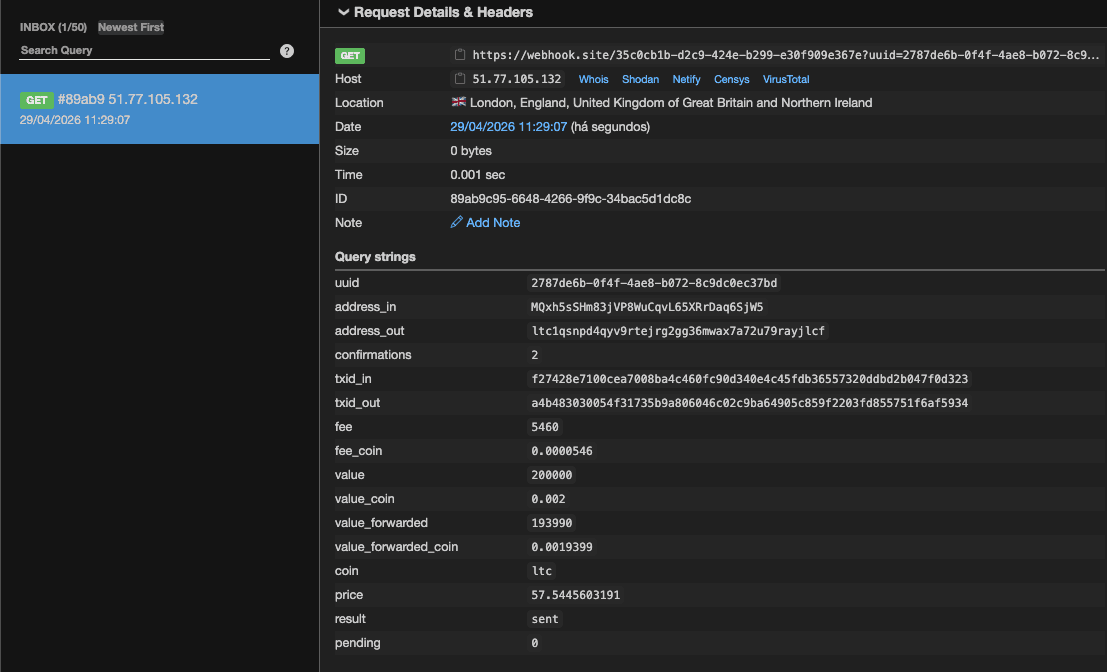The image size is (1107, 672).
Task: Click value_forwarded_coin value 0.0019399
Action: pyautogui.click(x=561, y=547)
